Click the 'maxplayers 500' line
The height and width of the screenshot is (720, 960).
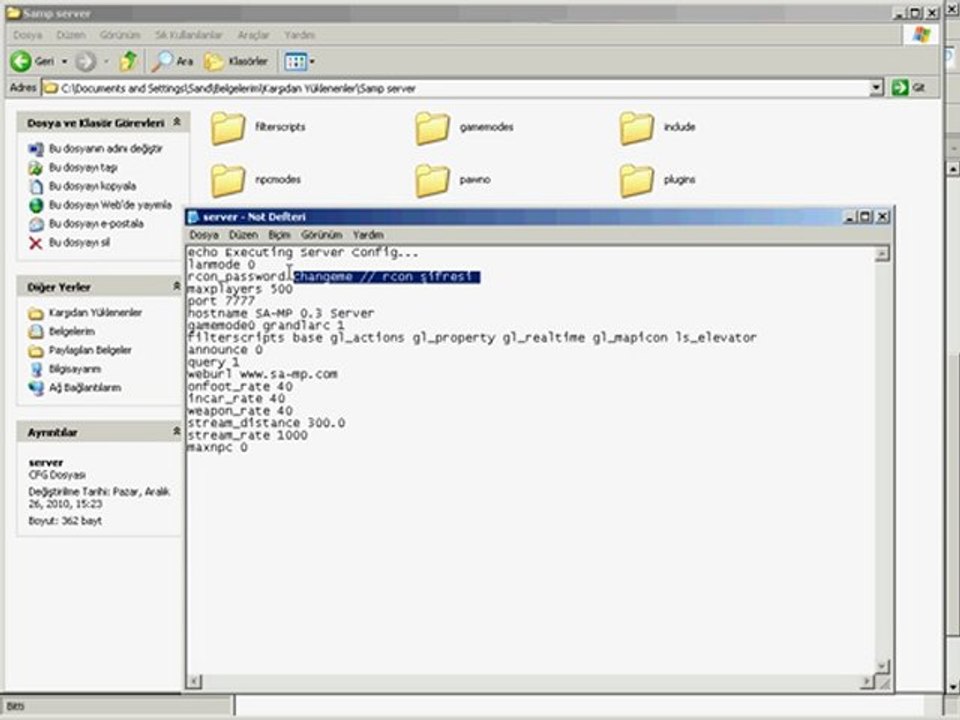pos(240,289)
